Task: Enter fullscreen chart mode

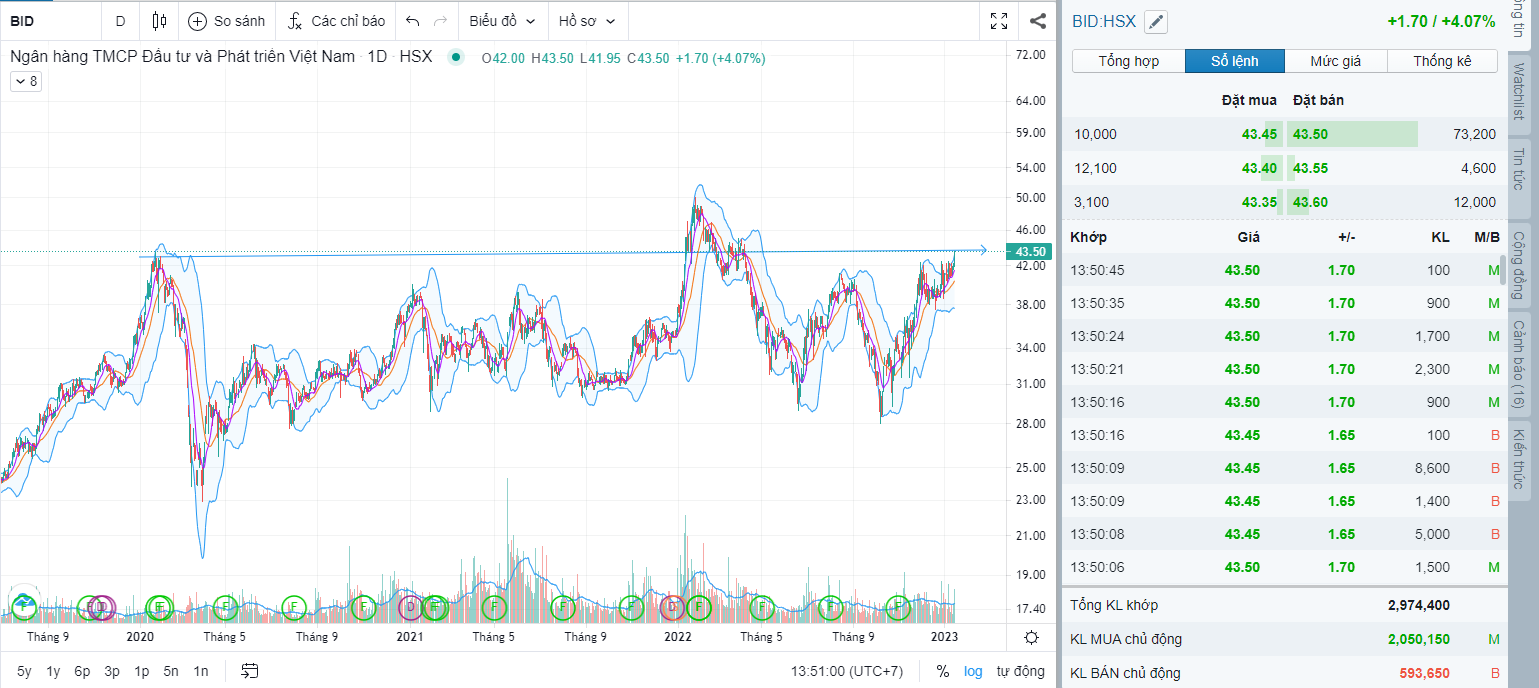Action: tap(998, 21)
